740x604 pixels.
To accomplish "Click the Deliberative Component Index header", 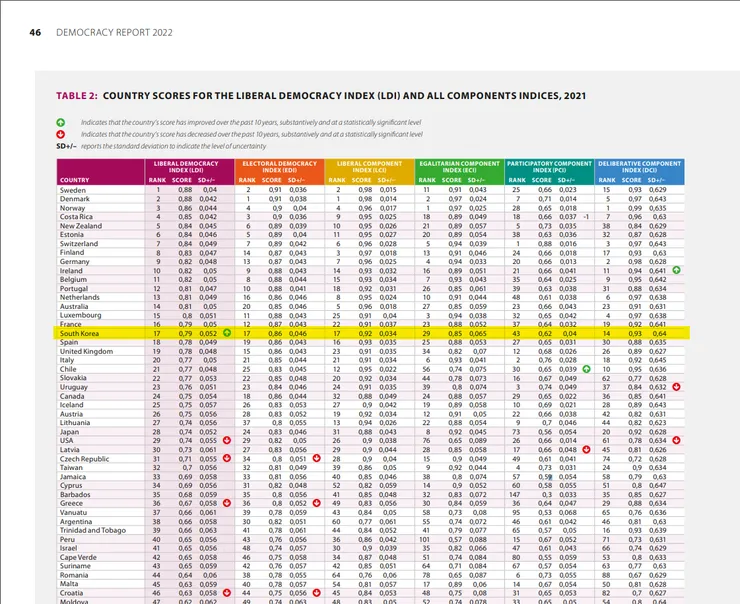I will click(x=639, y=167).
